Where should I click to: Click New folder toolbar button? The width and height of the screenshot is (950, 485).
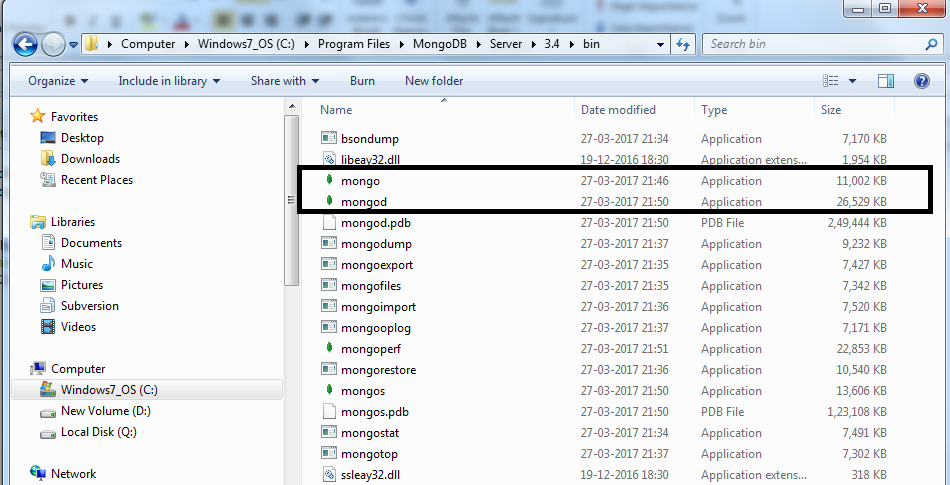coord(434,81)
